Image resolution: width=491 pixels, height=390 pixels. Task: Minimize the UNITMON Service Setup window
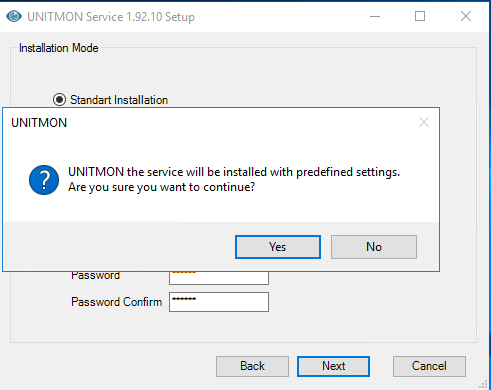375,16
